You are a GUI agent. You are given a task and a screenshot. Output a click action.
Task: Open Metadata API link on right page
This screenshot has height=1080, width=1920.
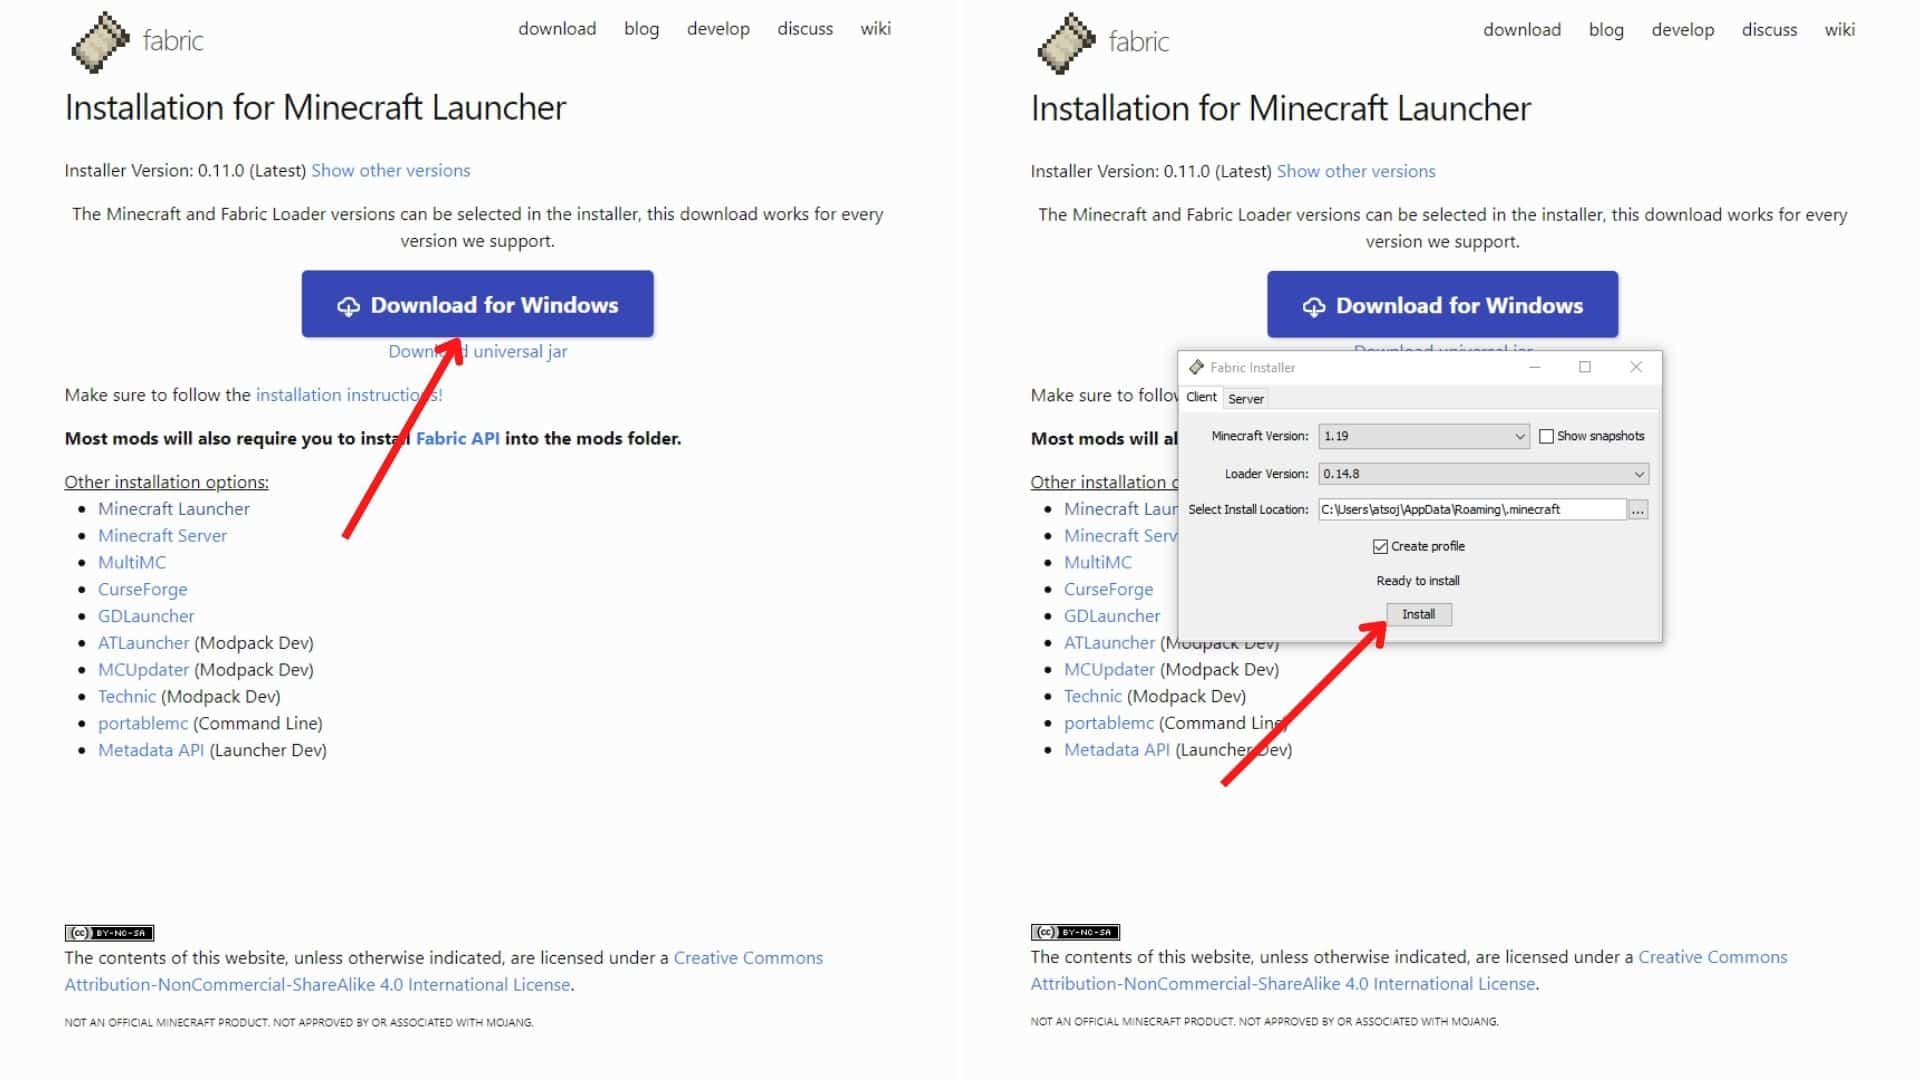point(1117,750)
